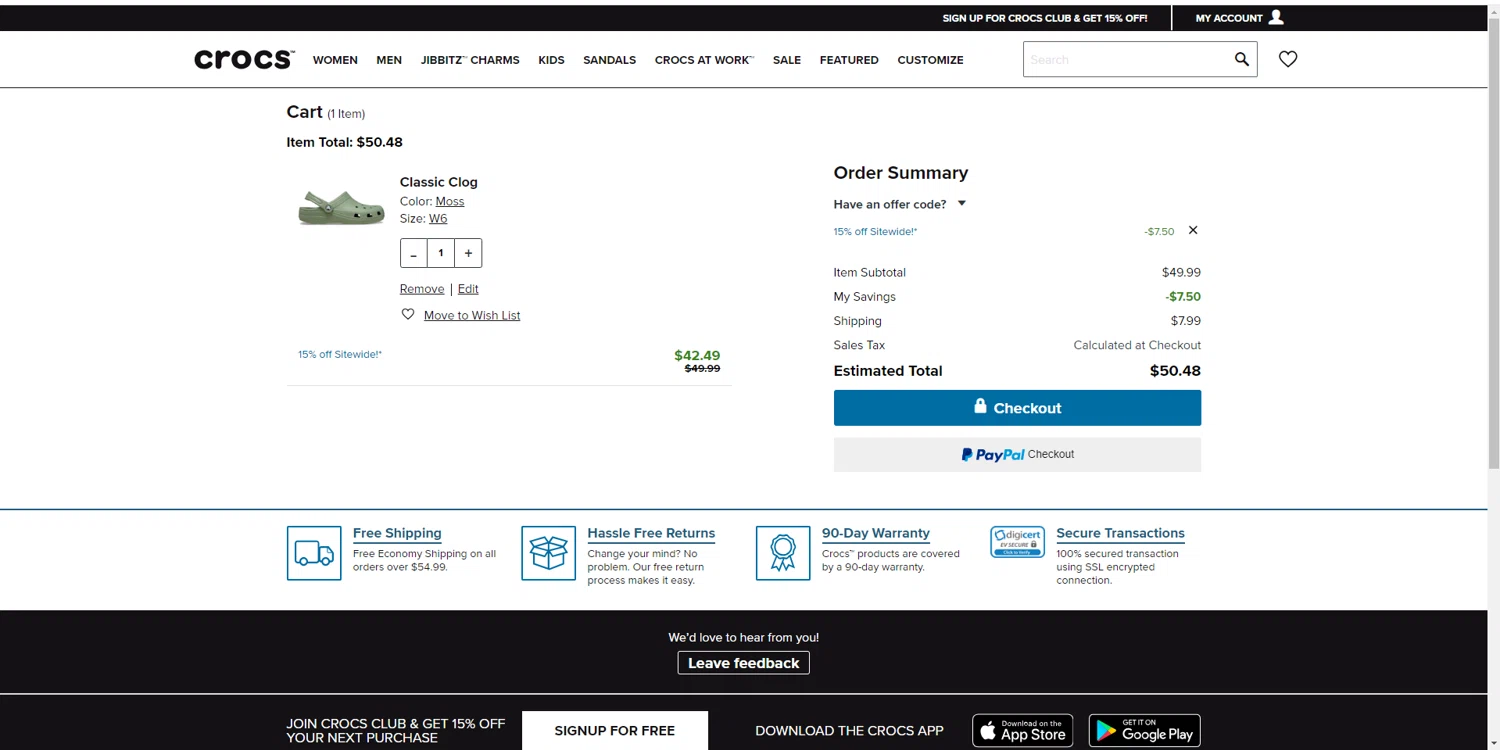
Task: Click the 15% off Sitewide link under the item
Action: click(340, 354)
